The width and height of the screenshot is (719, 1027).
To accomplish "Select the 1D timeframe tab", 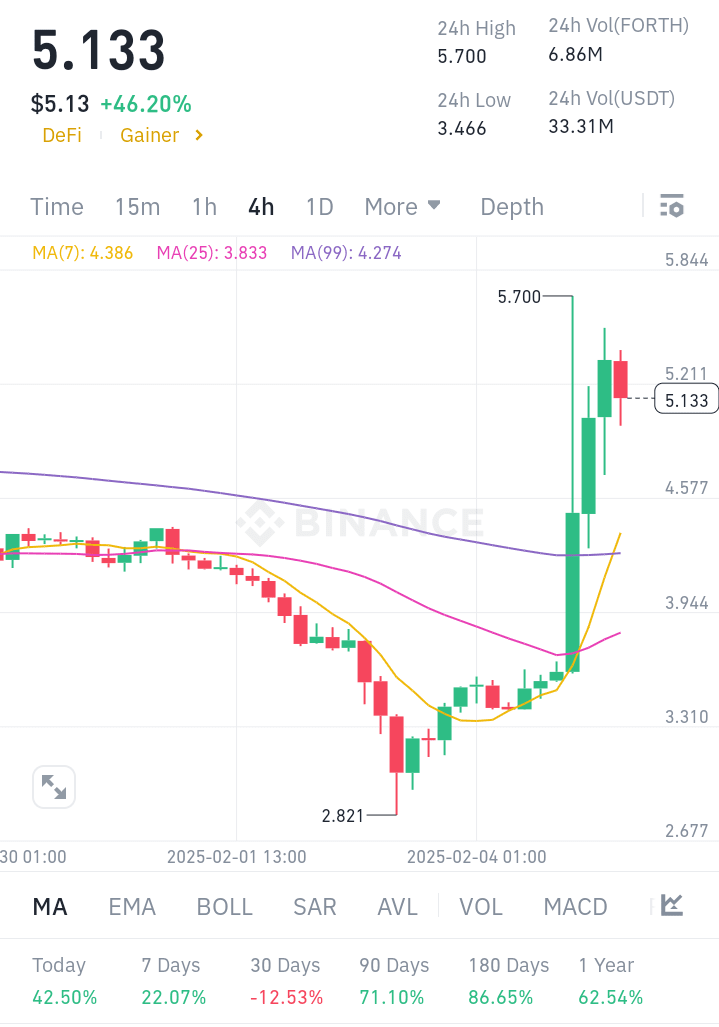I will [x=319, y=207].
